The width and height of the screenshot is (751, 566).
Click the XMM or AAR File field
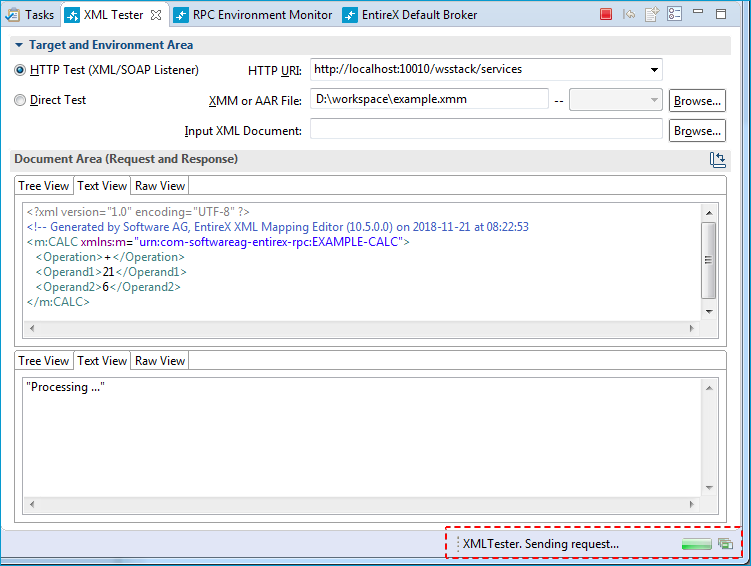[x=429, y=99]
